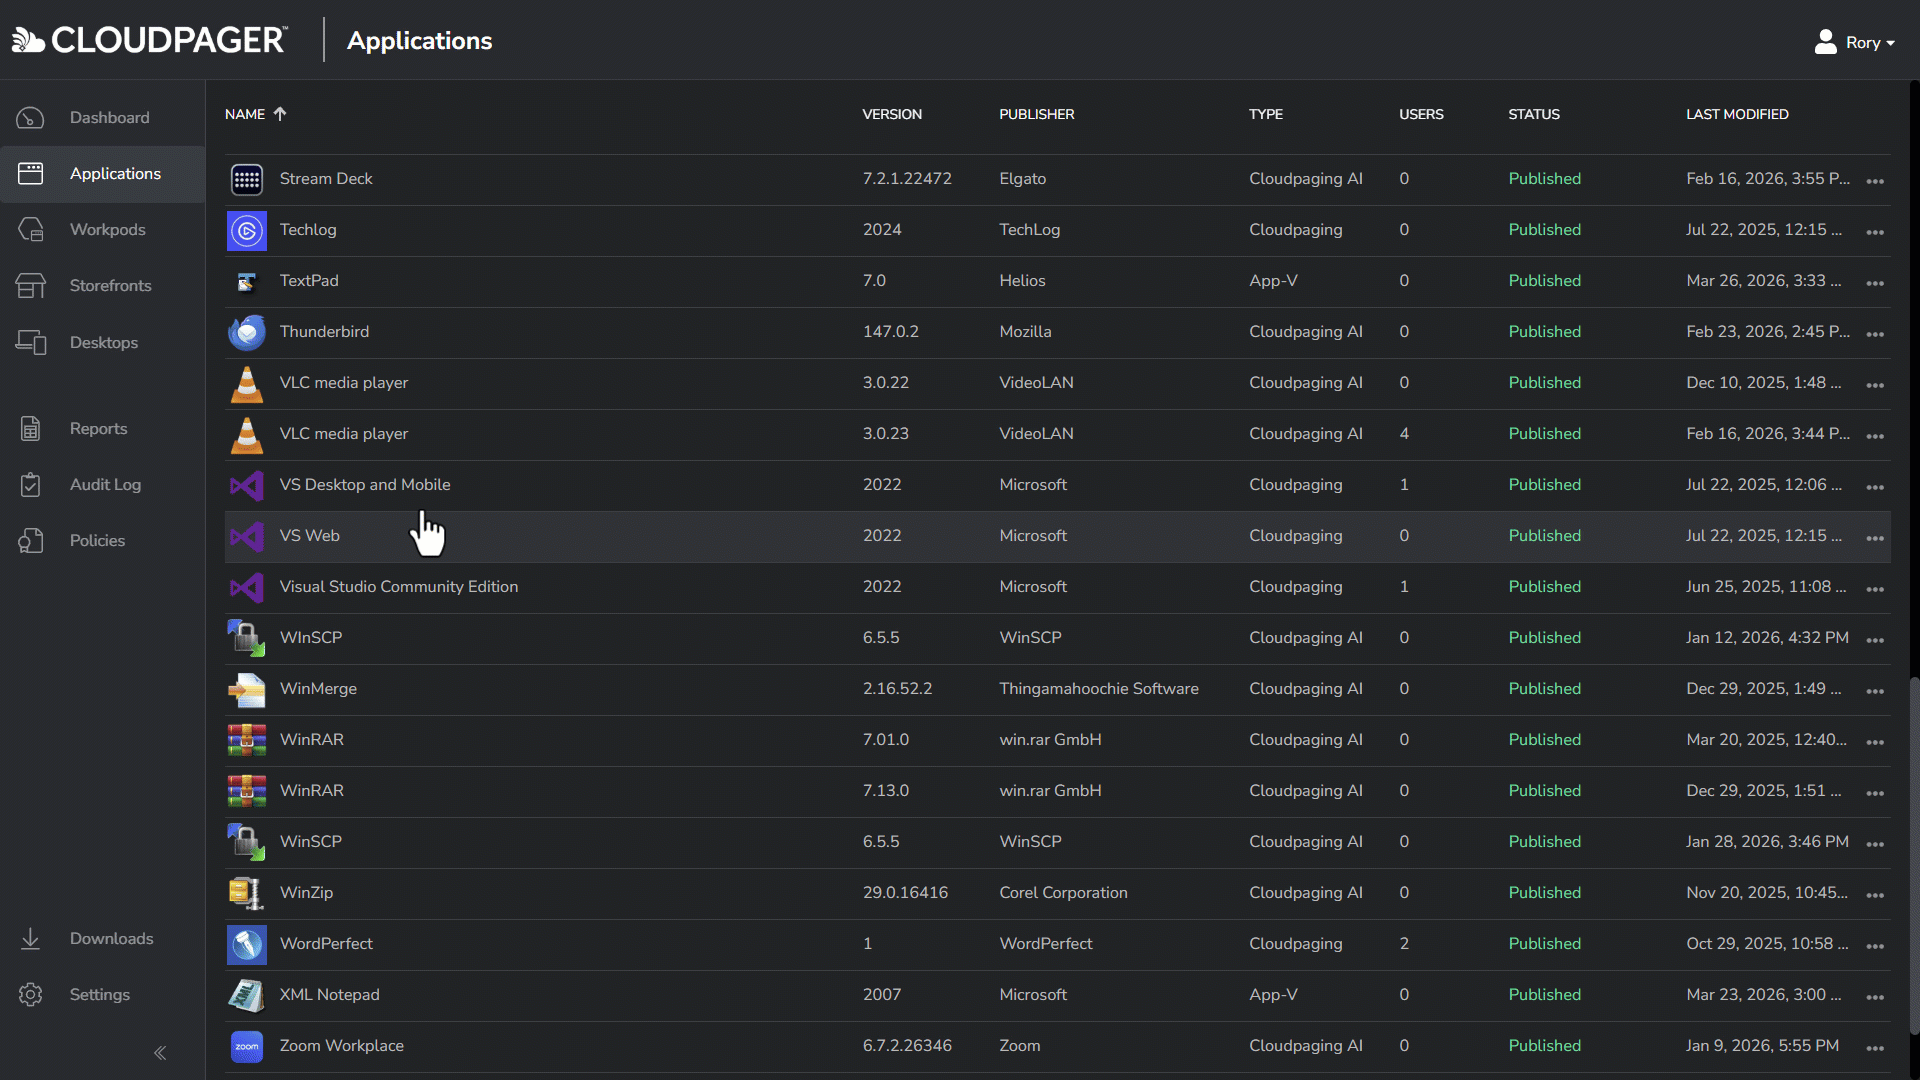This screenshot has width=1920, height=1080.
Task: Click version 29.0.16416 cell
Action: coord(905,893)
